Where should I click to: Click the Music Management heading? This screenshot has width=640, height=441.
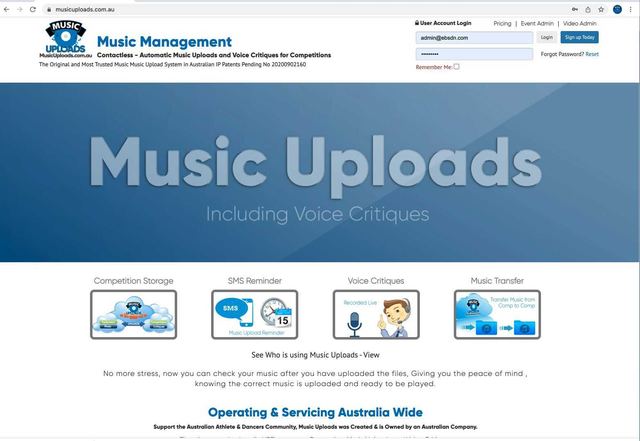pyautogui.click(x=164, y=42)
